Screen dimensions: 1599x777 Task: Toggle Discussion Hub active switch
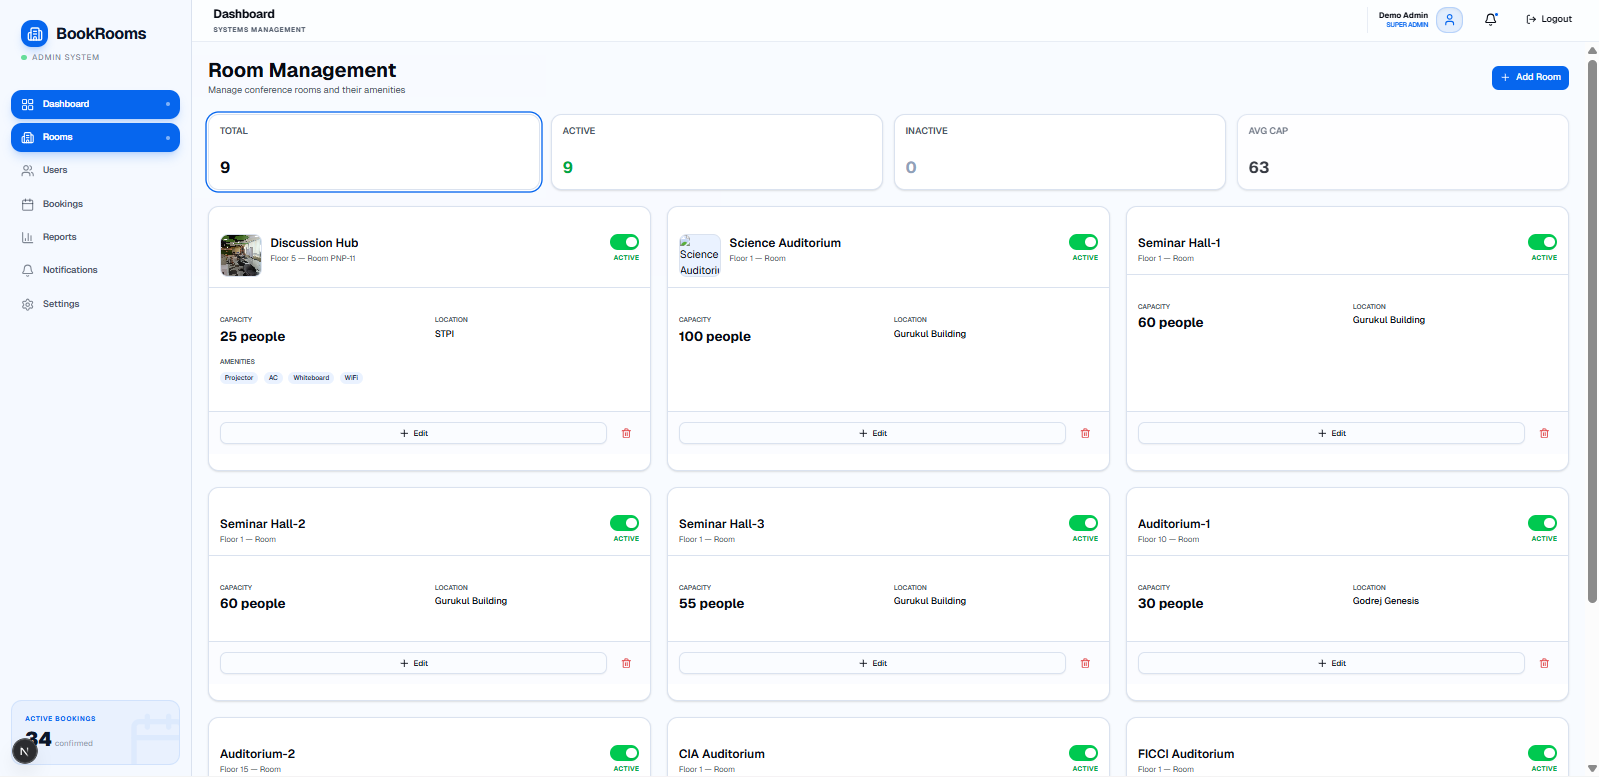[625, 242]
